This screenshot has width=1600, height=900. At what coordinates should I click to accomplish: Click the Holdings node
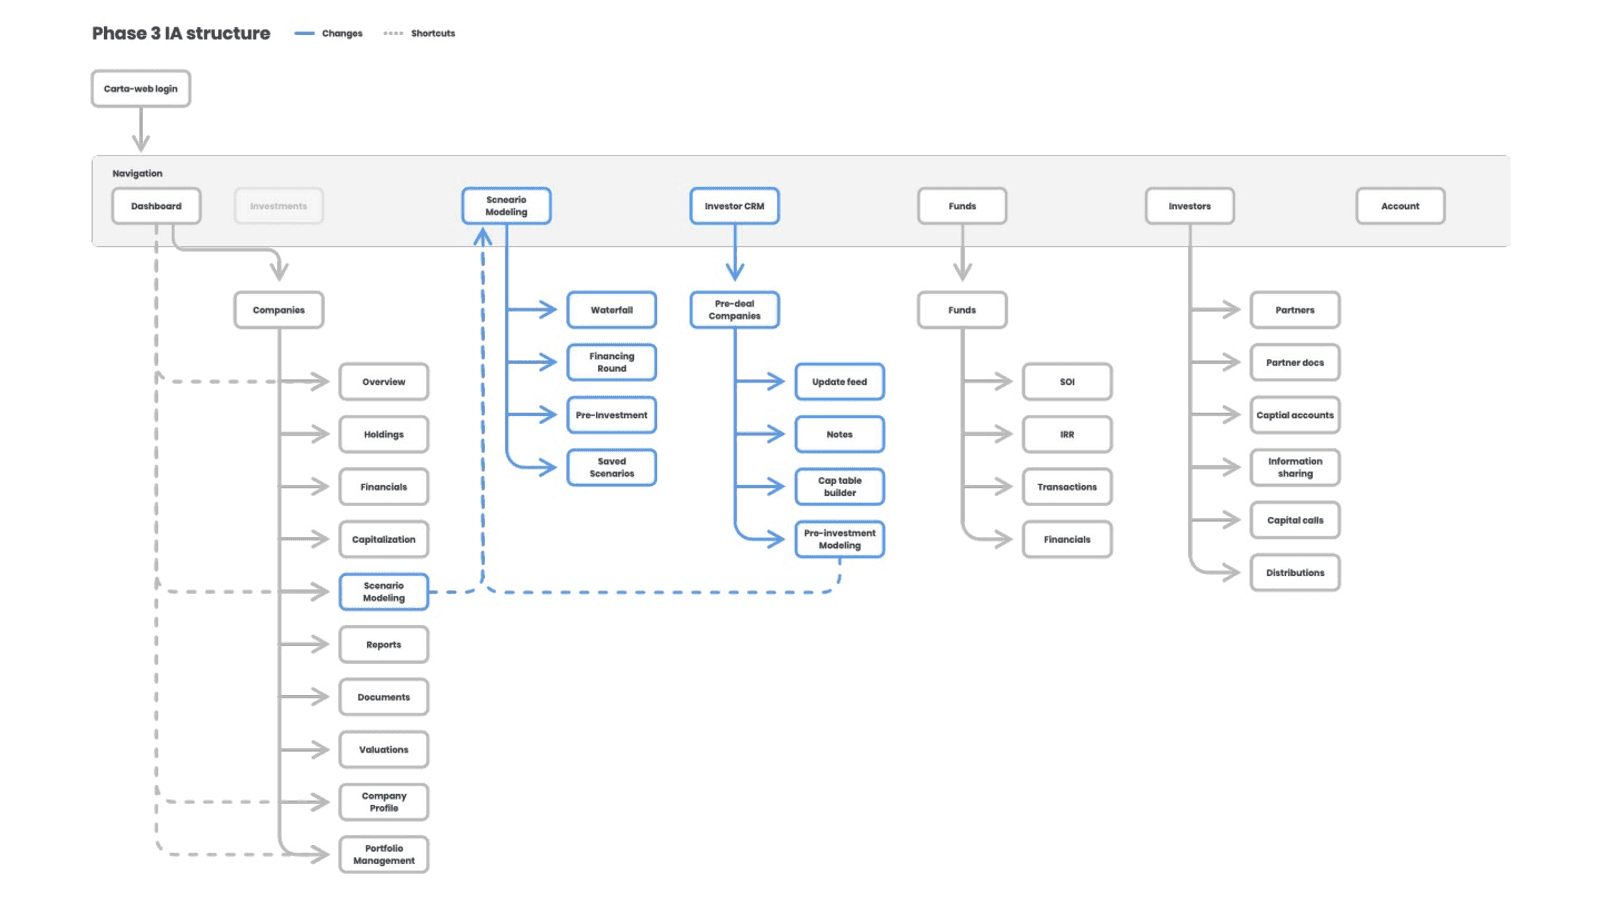click(384, 435)
